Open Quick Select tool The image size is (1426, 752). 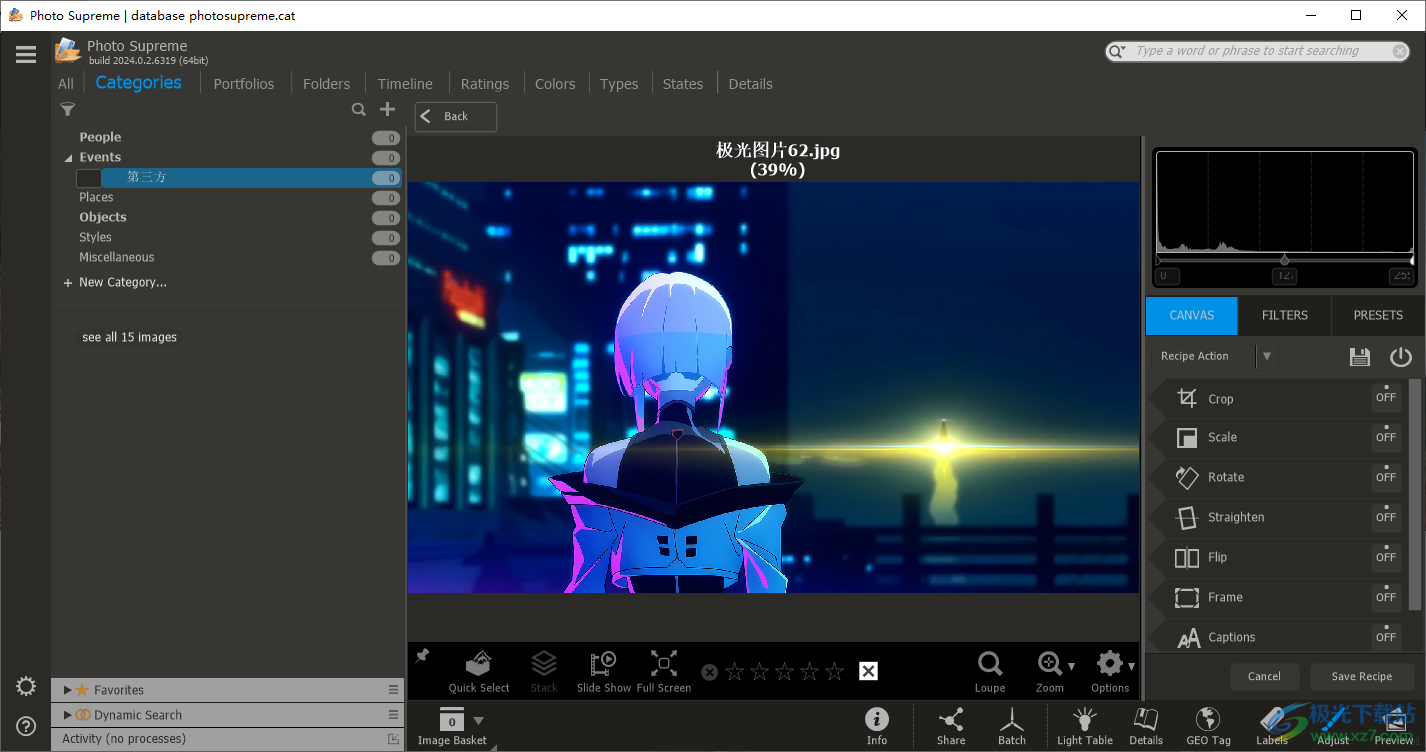coord(479,671)
